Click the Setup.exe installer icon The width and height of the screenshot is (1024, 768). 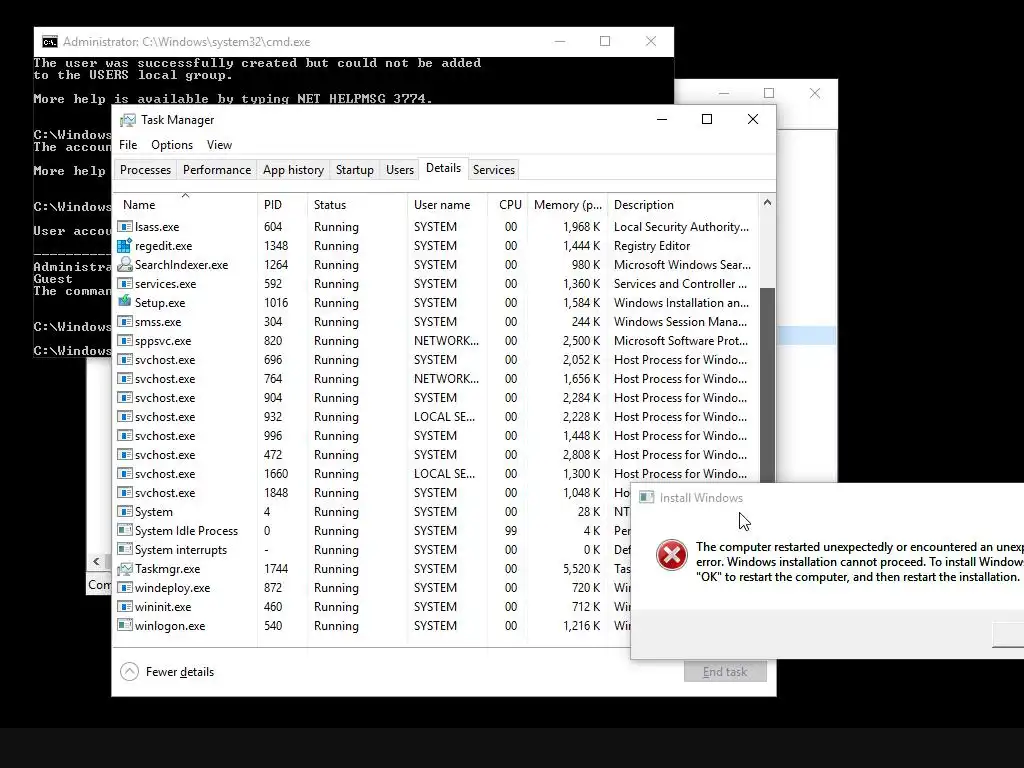pyautogui.click(x=124, y=302)
